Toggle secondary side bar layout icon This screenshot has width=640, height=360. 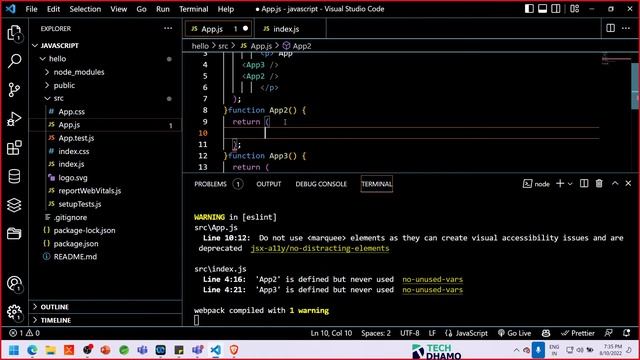(x=556, y=9)
